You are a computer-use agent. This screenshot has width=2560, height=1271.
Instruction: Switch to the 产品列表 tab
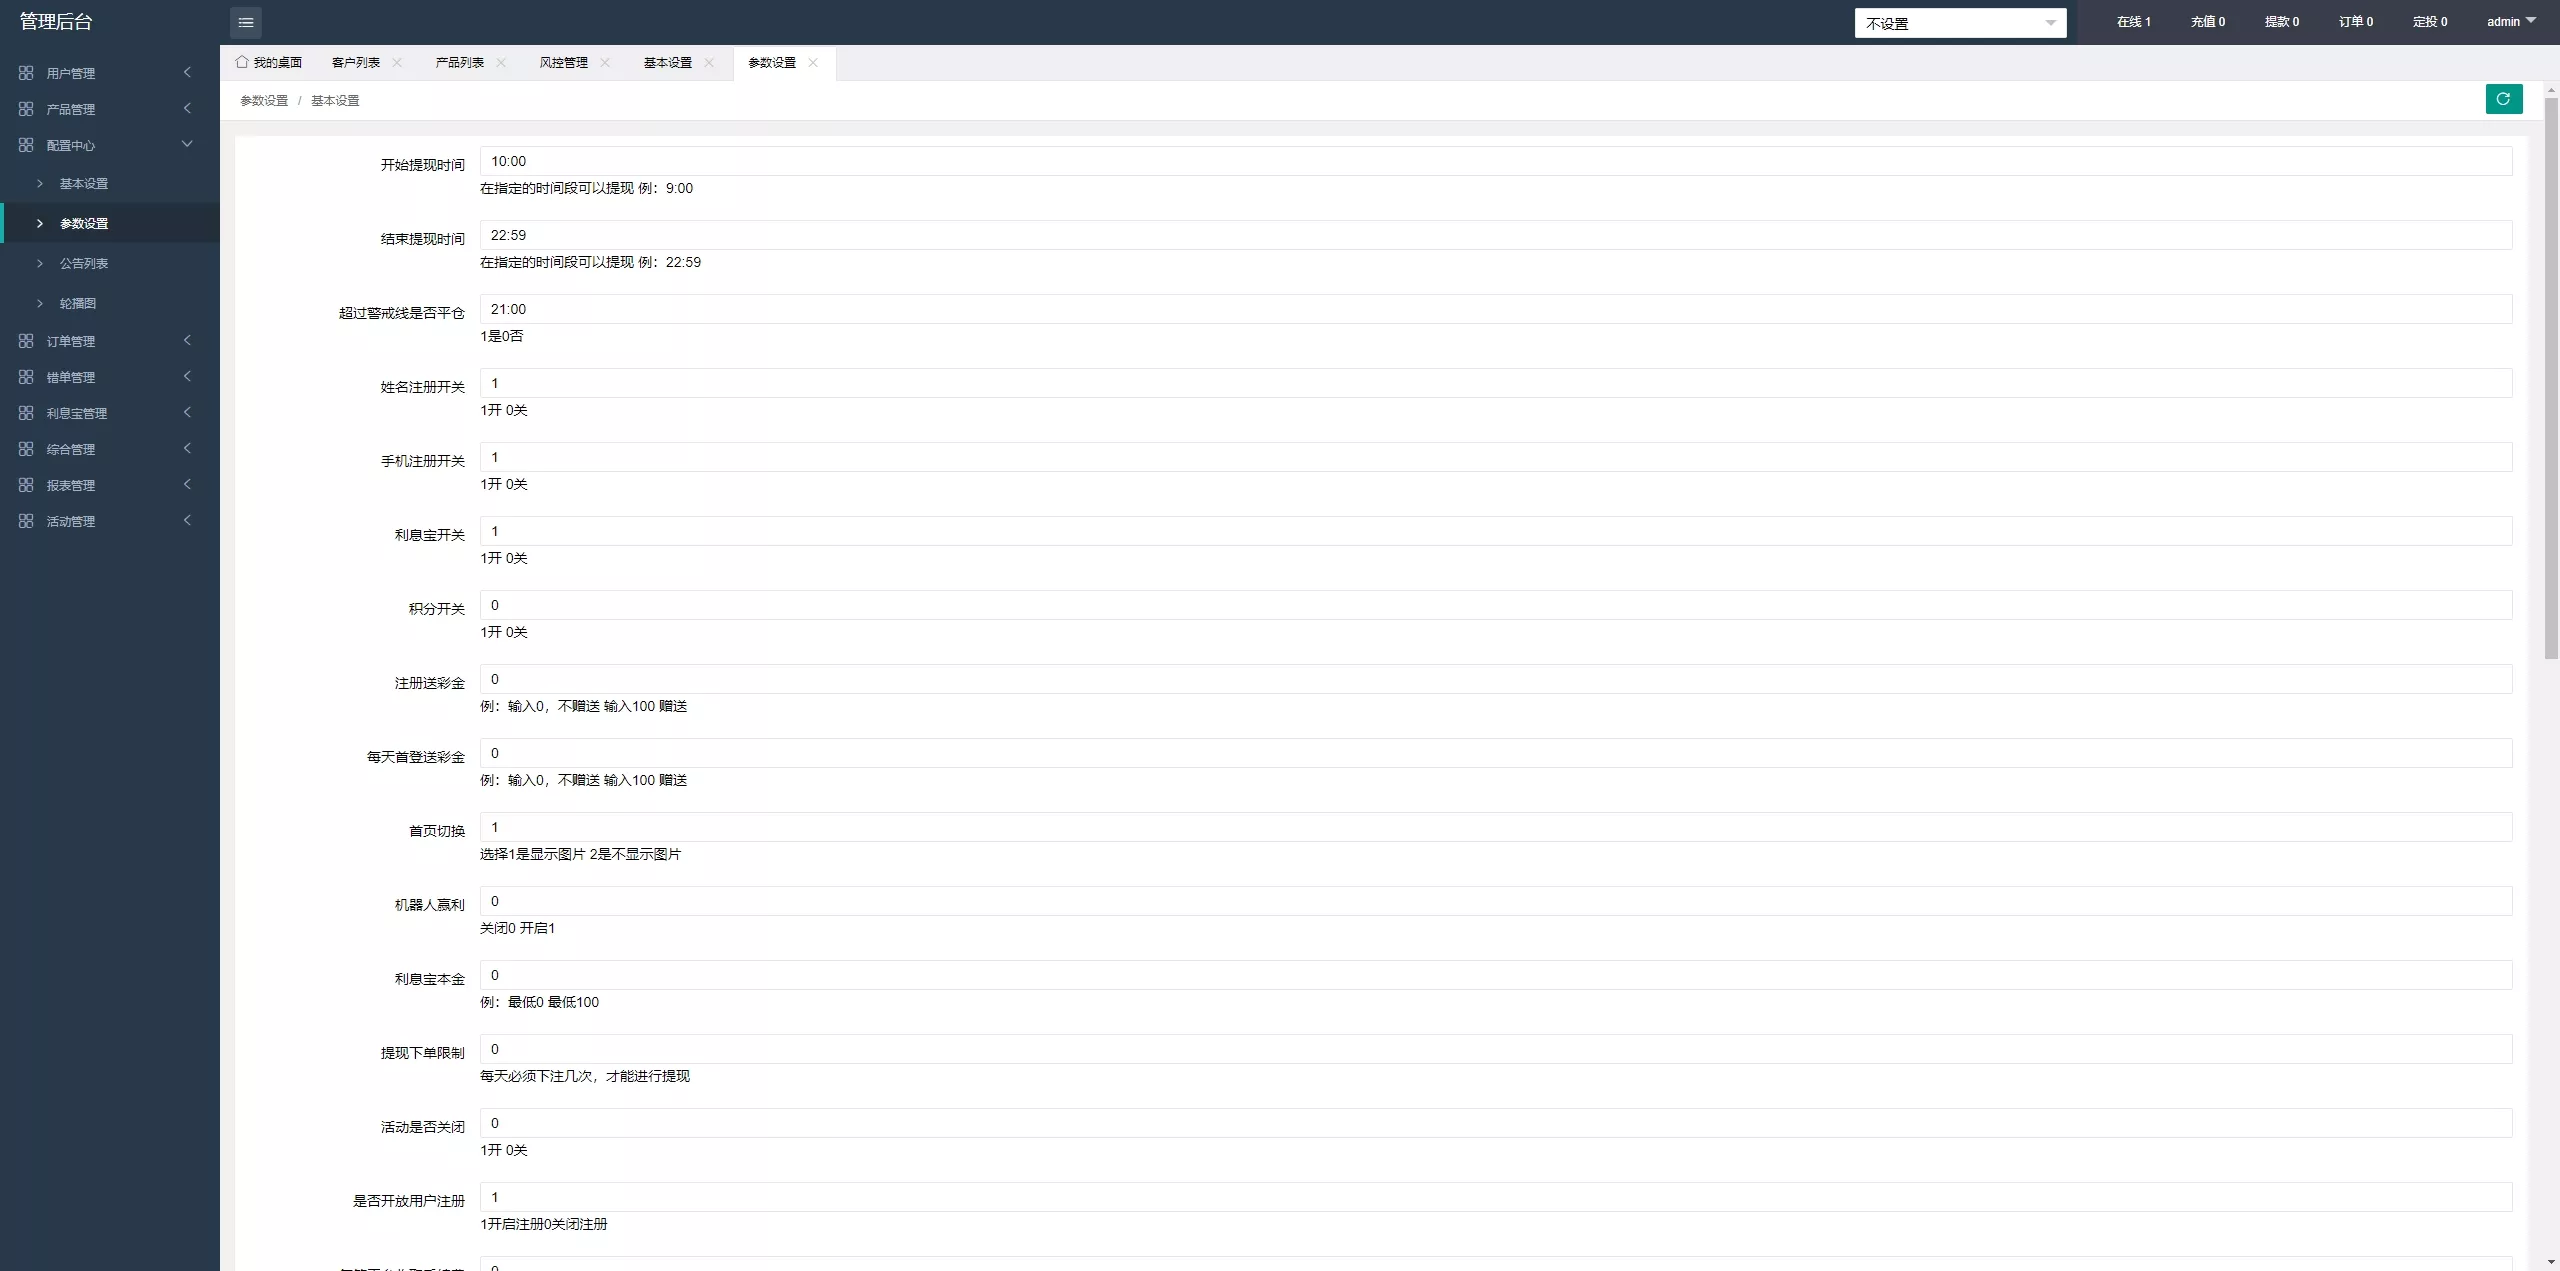tap(459, 62)
